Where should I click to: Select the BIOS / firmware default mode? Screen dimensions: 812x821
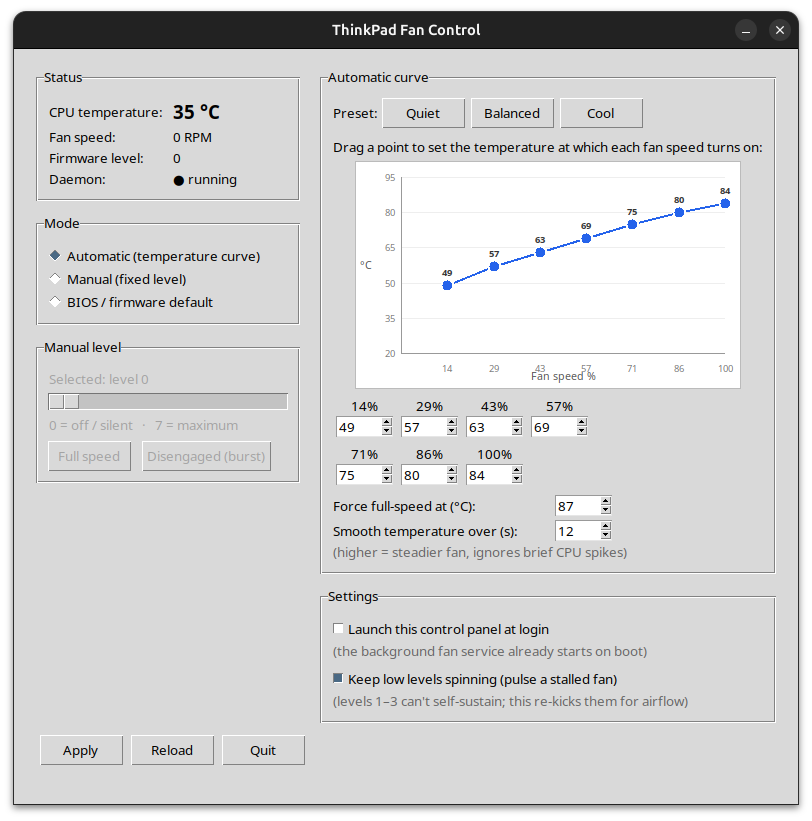[x=131, y=302]
